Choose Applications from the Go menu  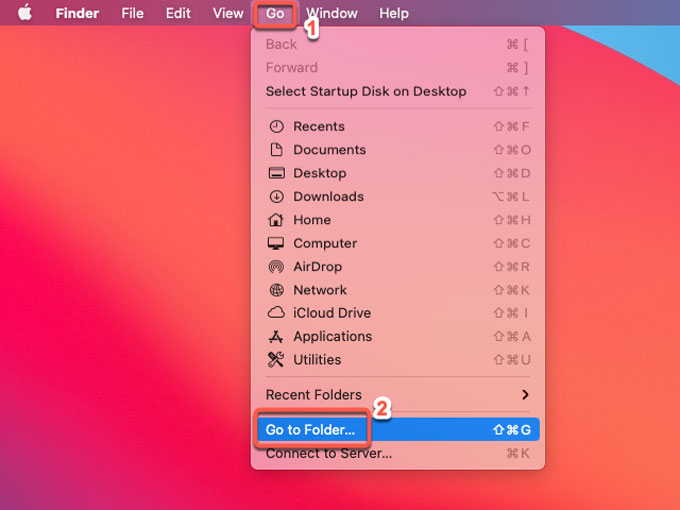(x=398, y=336)
